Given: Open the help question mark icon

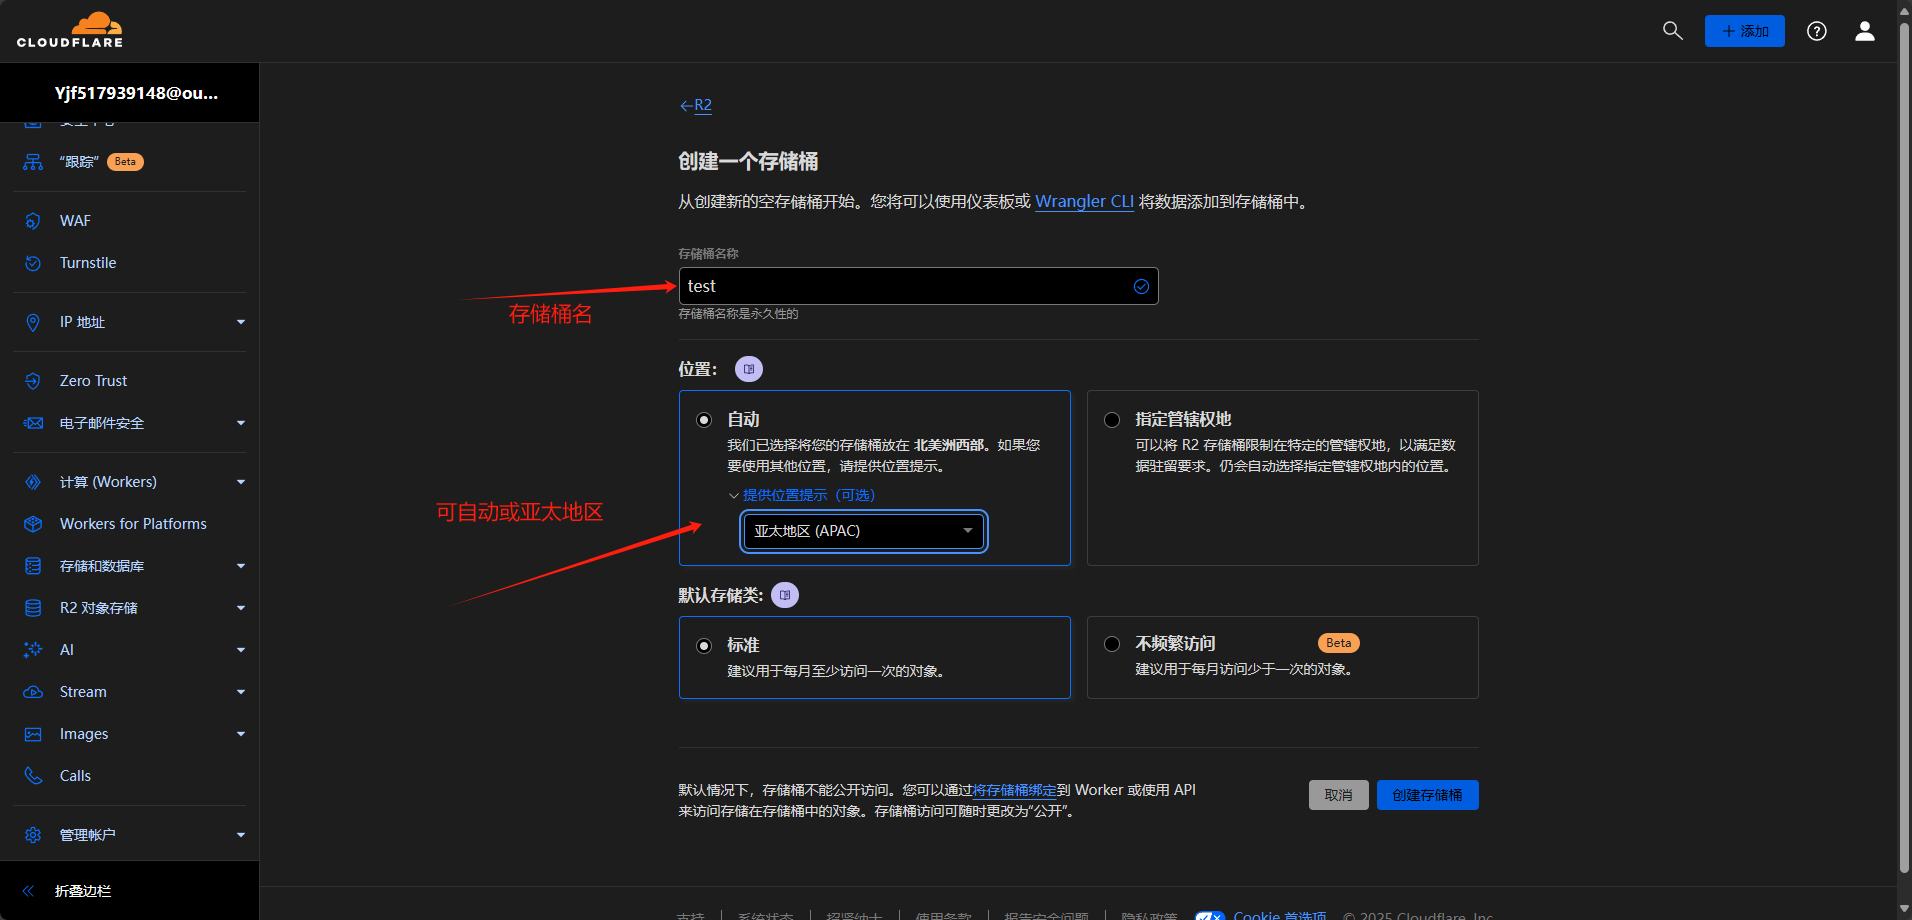Looking at the screenshot, I should (1817, 31).
